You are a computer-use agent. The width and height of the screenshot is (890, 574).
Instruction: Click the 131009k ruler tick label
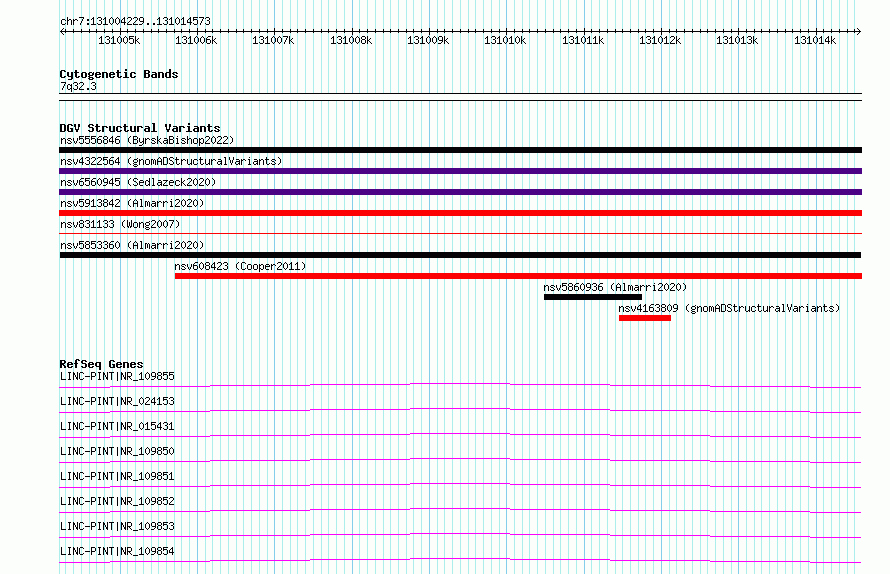tap(429, 40)
